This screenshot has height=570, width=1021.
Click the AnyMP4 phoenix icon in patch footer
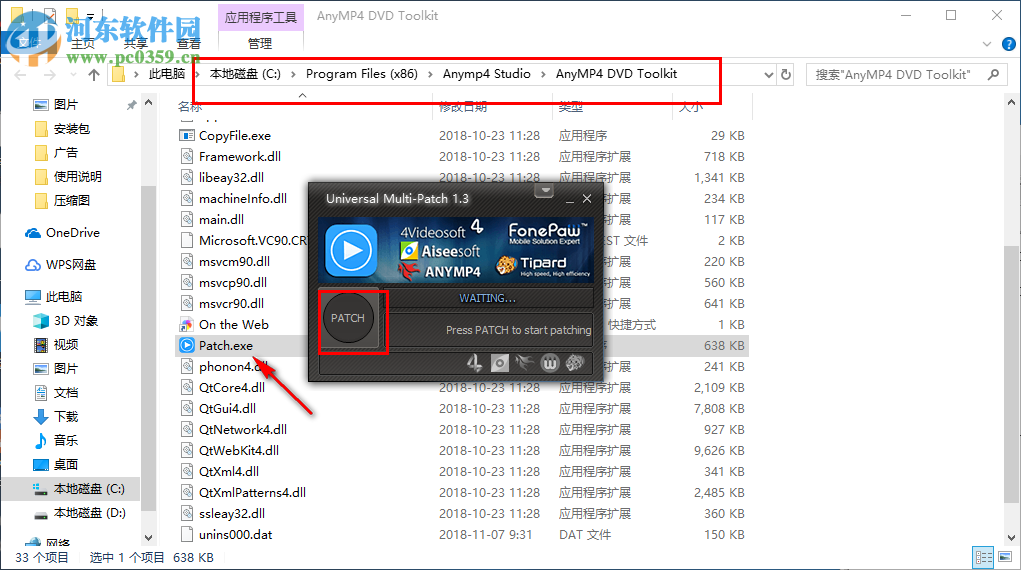pyautogui.click(x=524, y=362)
